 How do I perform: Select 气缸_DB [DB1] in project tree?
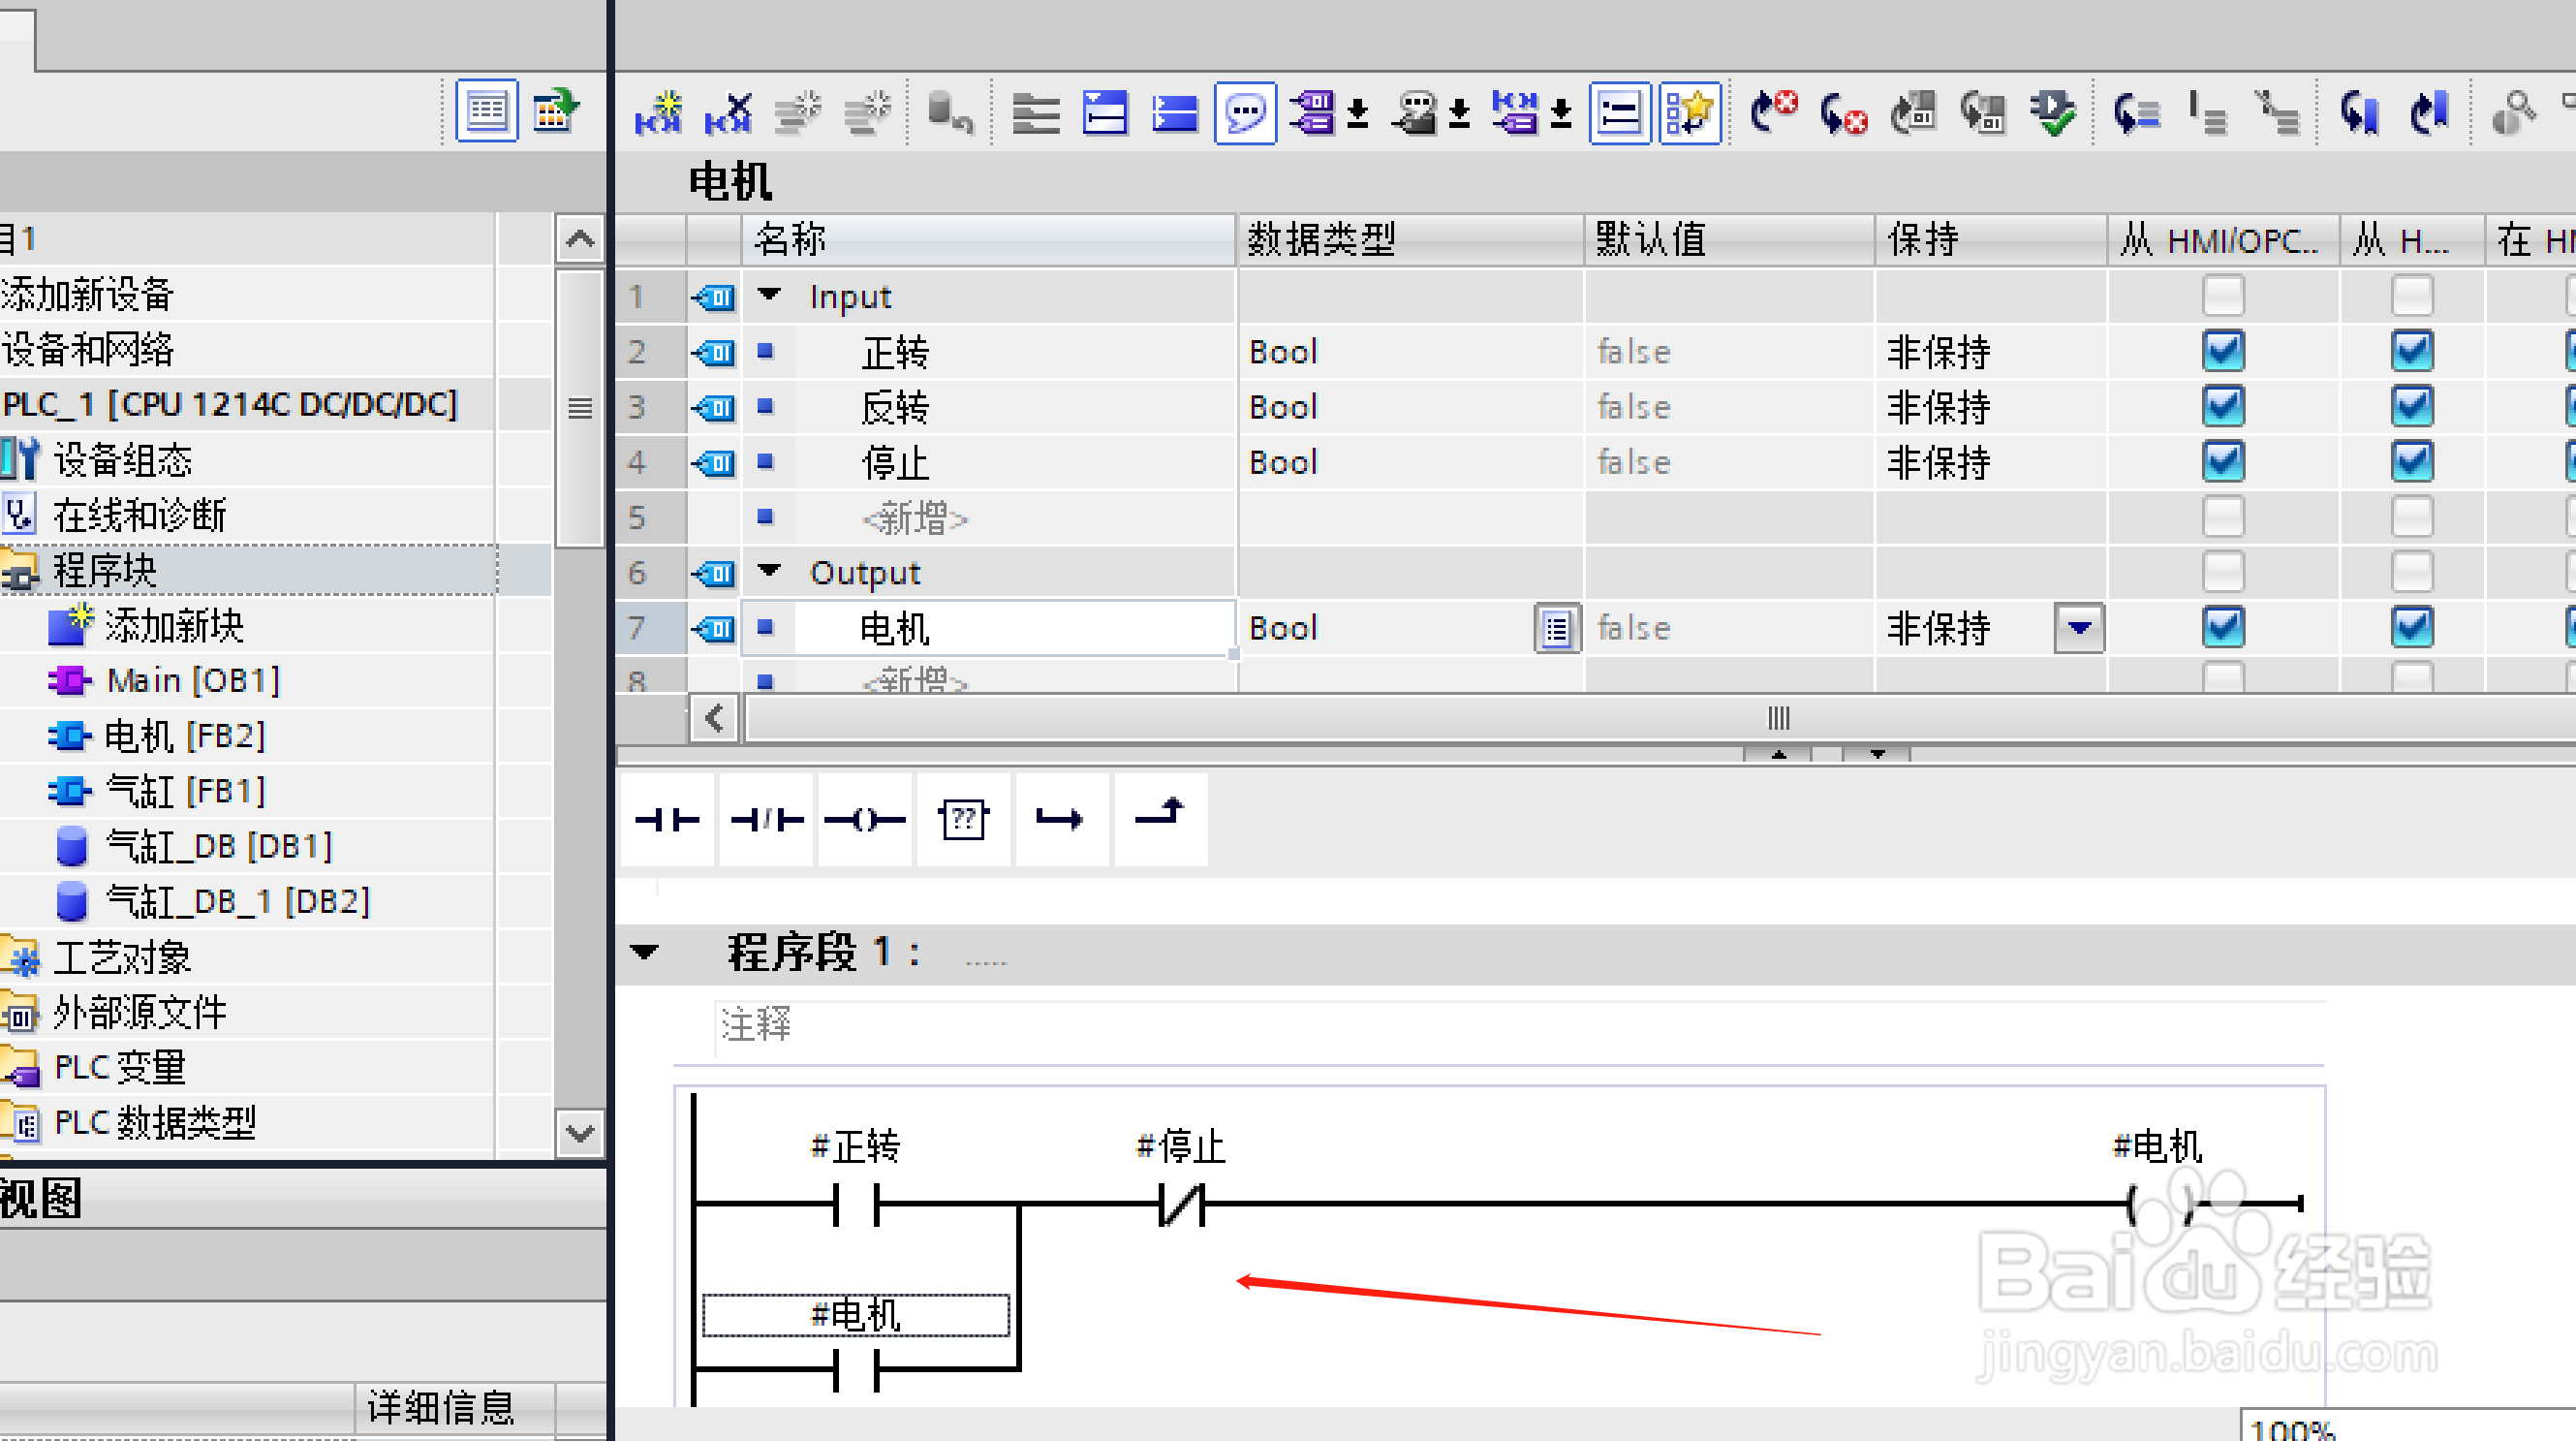[218, 846]
